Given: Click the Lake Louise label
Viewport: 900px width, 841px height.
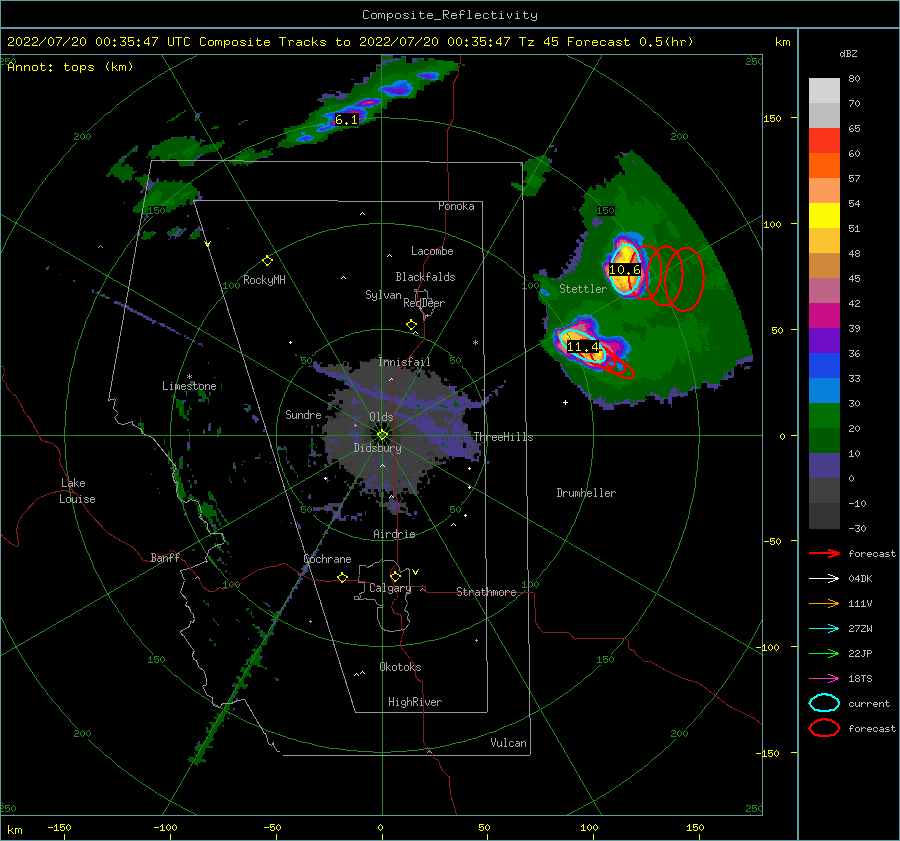Looking at the screenshot, I should [x=77, y=491].
